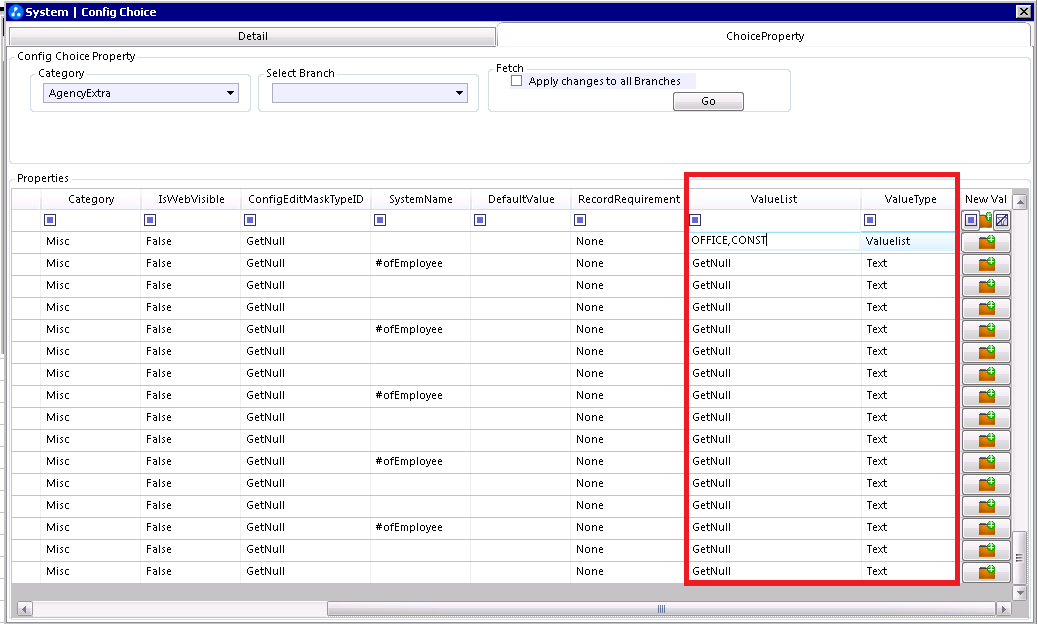Close the Config Choice window
The height and width of the screenshot is (624, 1037).
coord(1022,11)
